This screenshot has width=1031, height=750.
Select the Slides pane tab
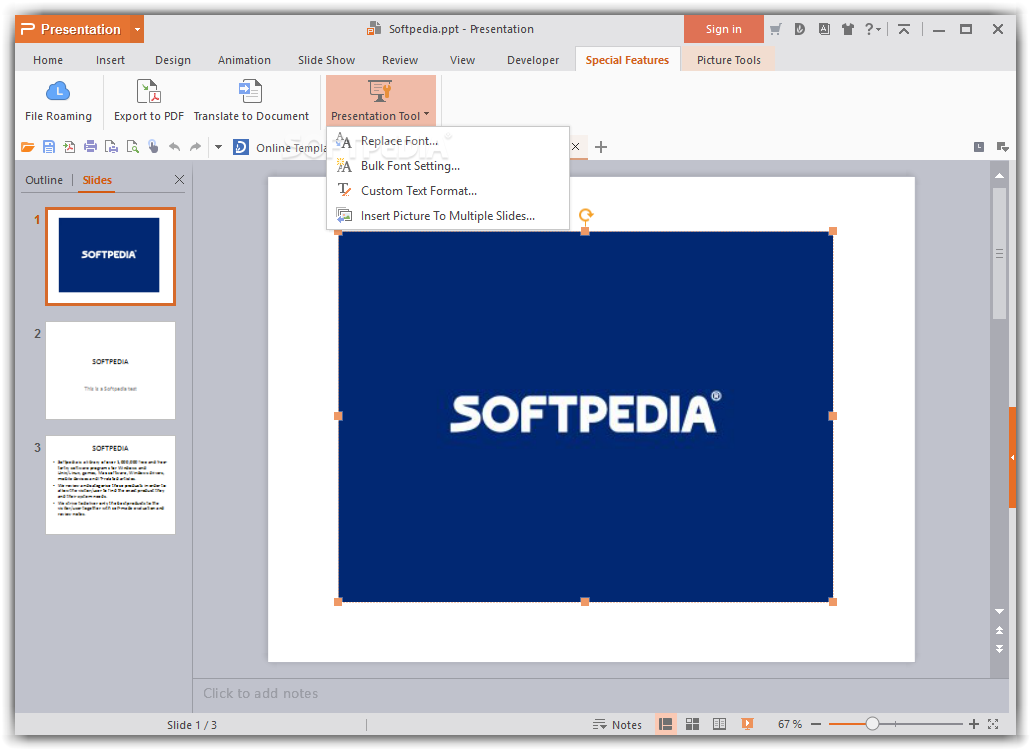[97, 180]
